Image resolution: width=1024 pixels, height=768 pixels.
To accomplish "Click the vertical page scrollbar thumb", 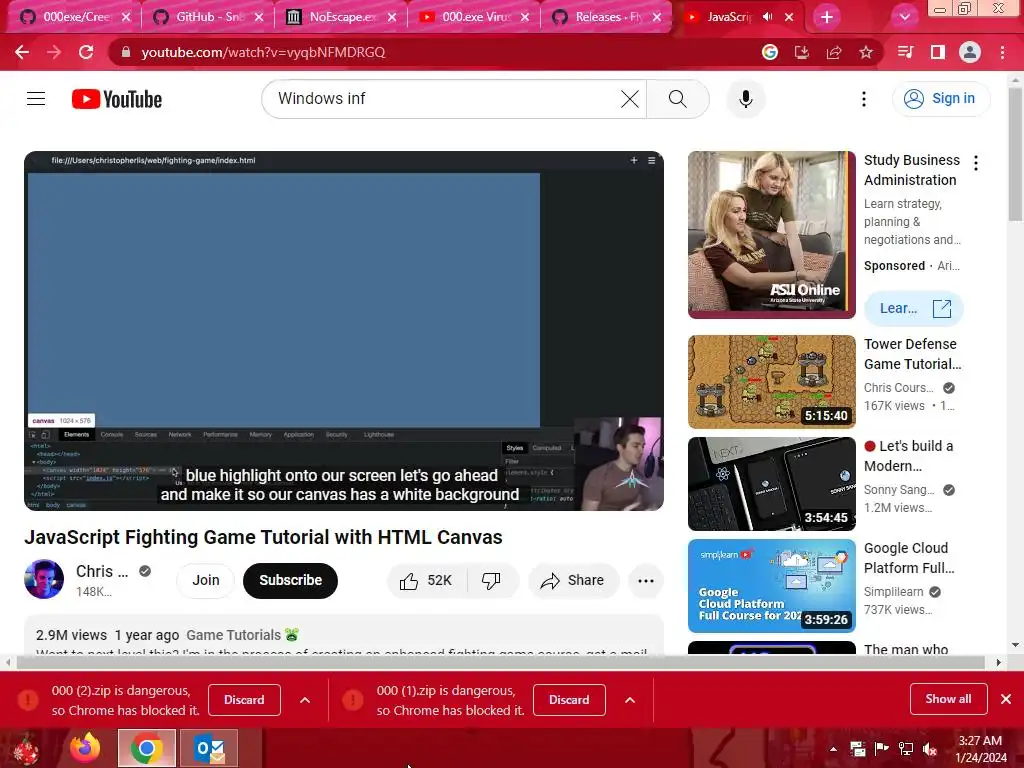I will pos(1015,155).
